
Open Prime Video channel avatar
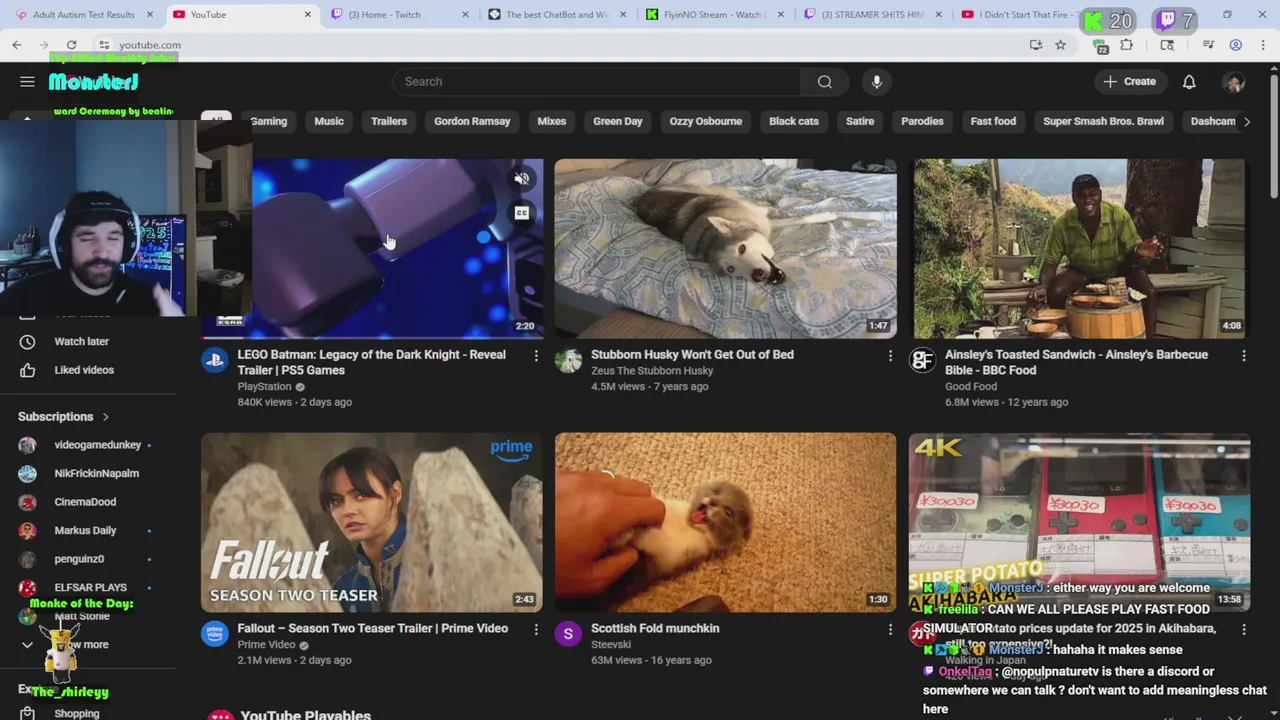pos(215,634)
